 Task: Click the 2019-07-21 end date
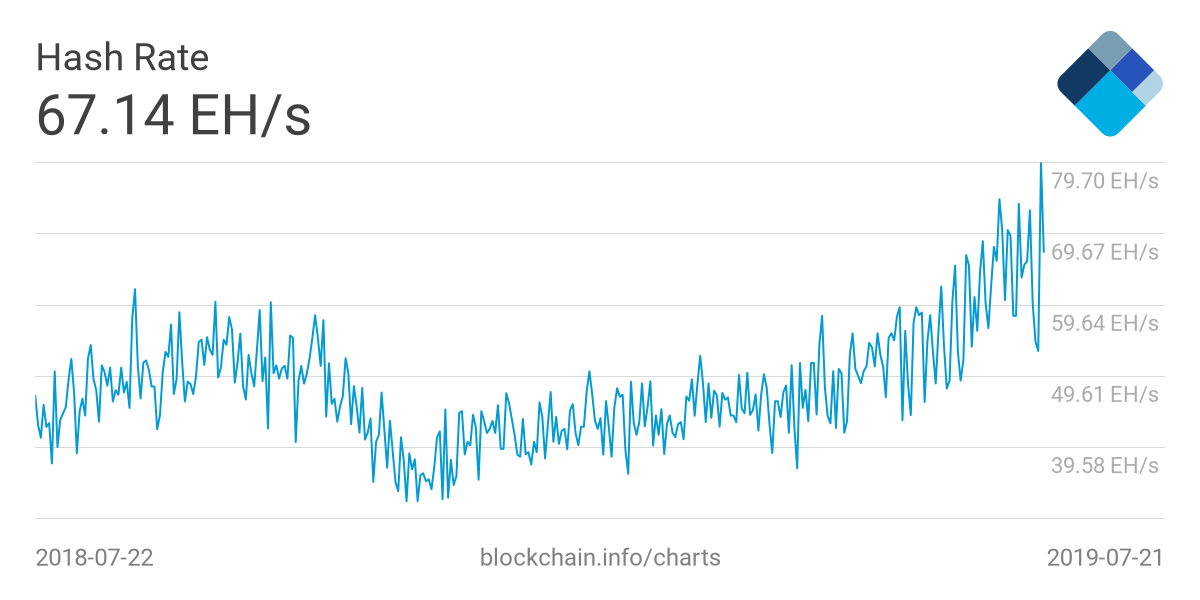[x=1105, y=557]
